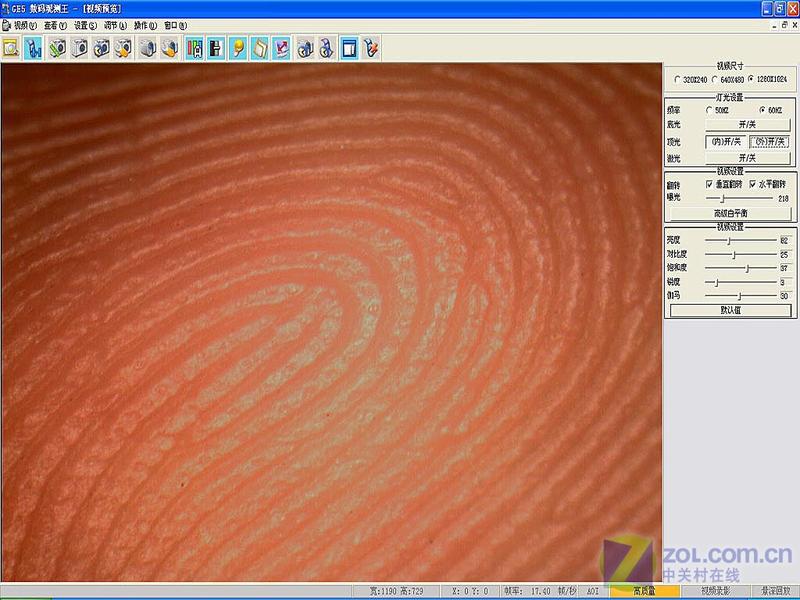Screen dimensions: 800x600
Task: Click the 激光 开/关 laser button
Action: click(748, 158)
